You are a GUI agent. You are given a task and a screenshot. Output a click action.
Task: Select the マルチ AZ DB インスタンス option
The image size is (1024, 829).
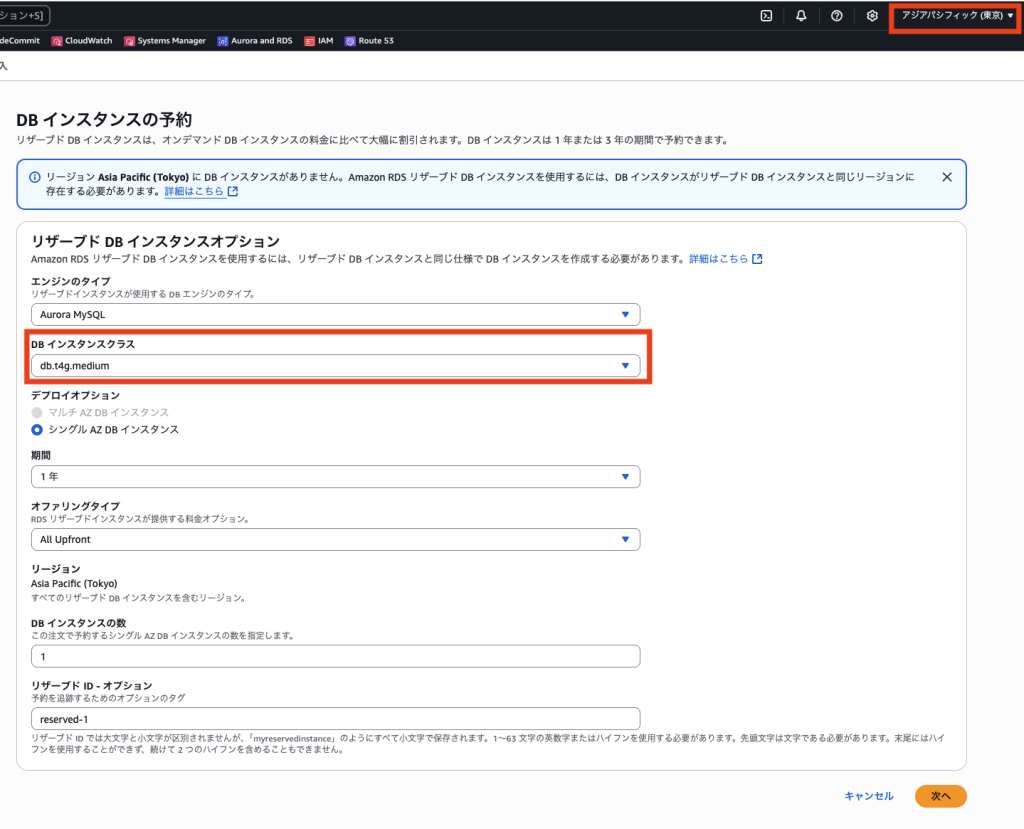38,412
